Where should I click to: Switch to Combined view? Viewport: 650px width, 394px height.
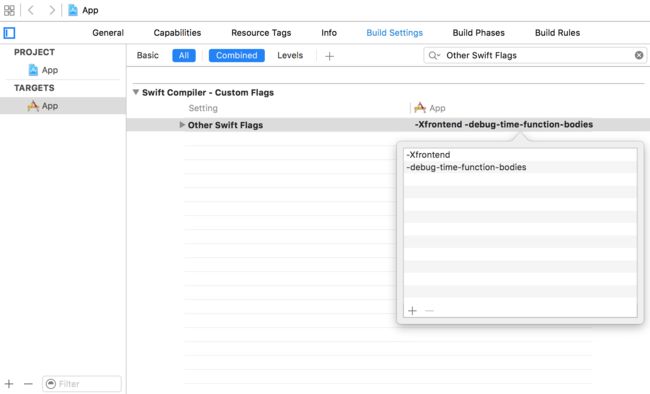[237, 56]
